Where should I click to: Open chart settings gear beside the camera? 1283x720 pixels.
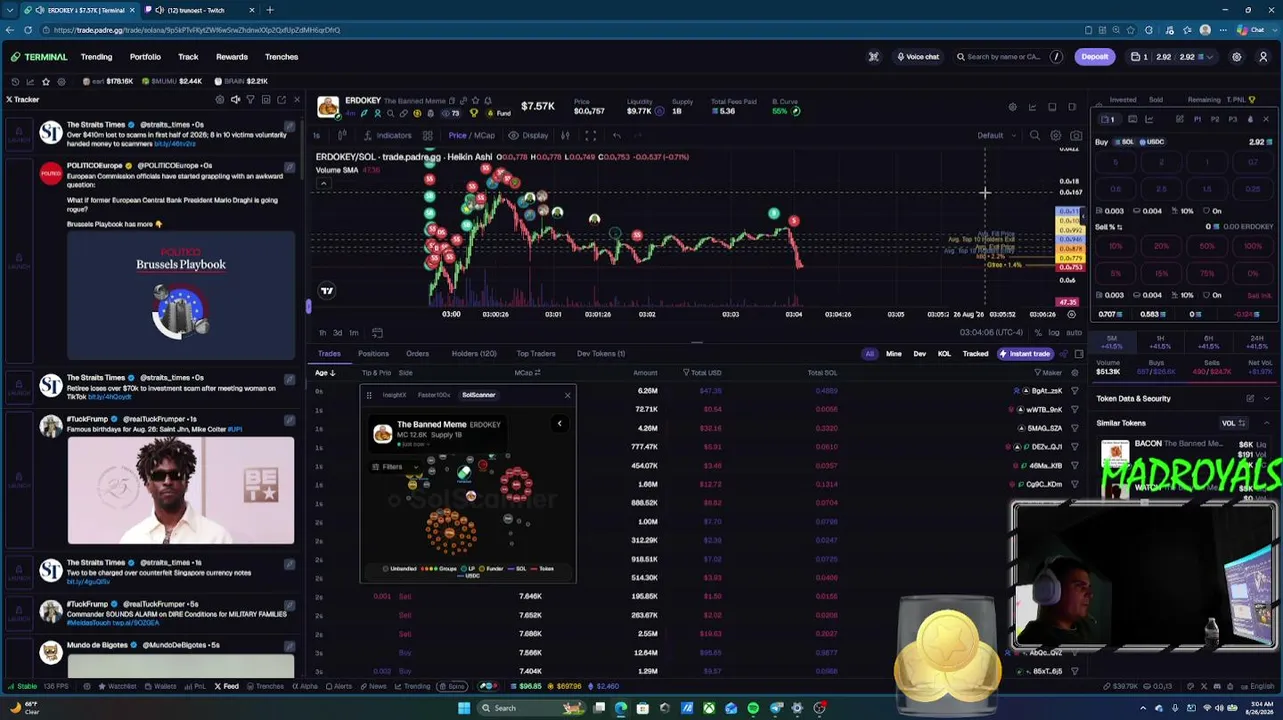coord(1055,136)
